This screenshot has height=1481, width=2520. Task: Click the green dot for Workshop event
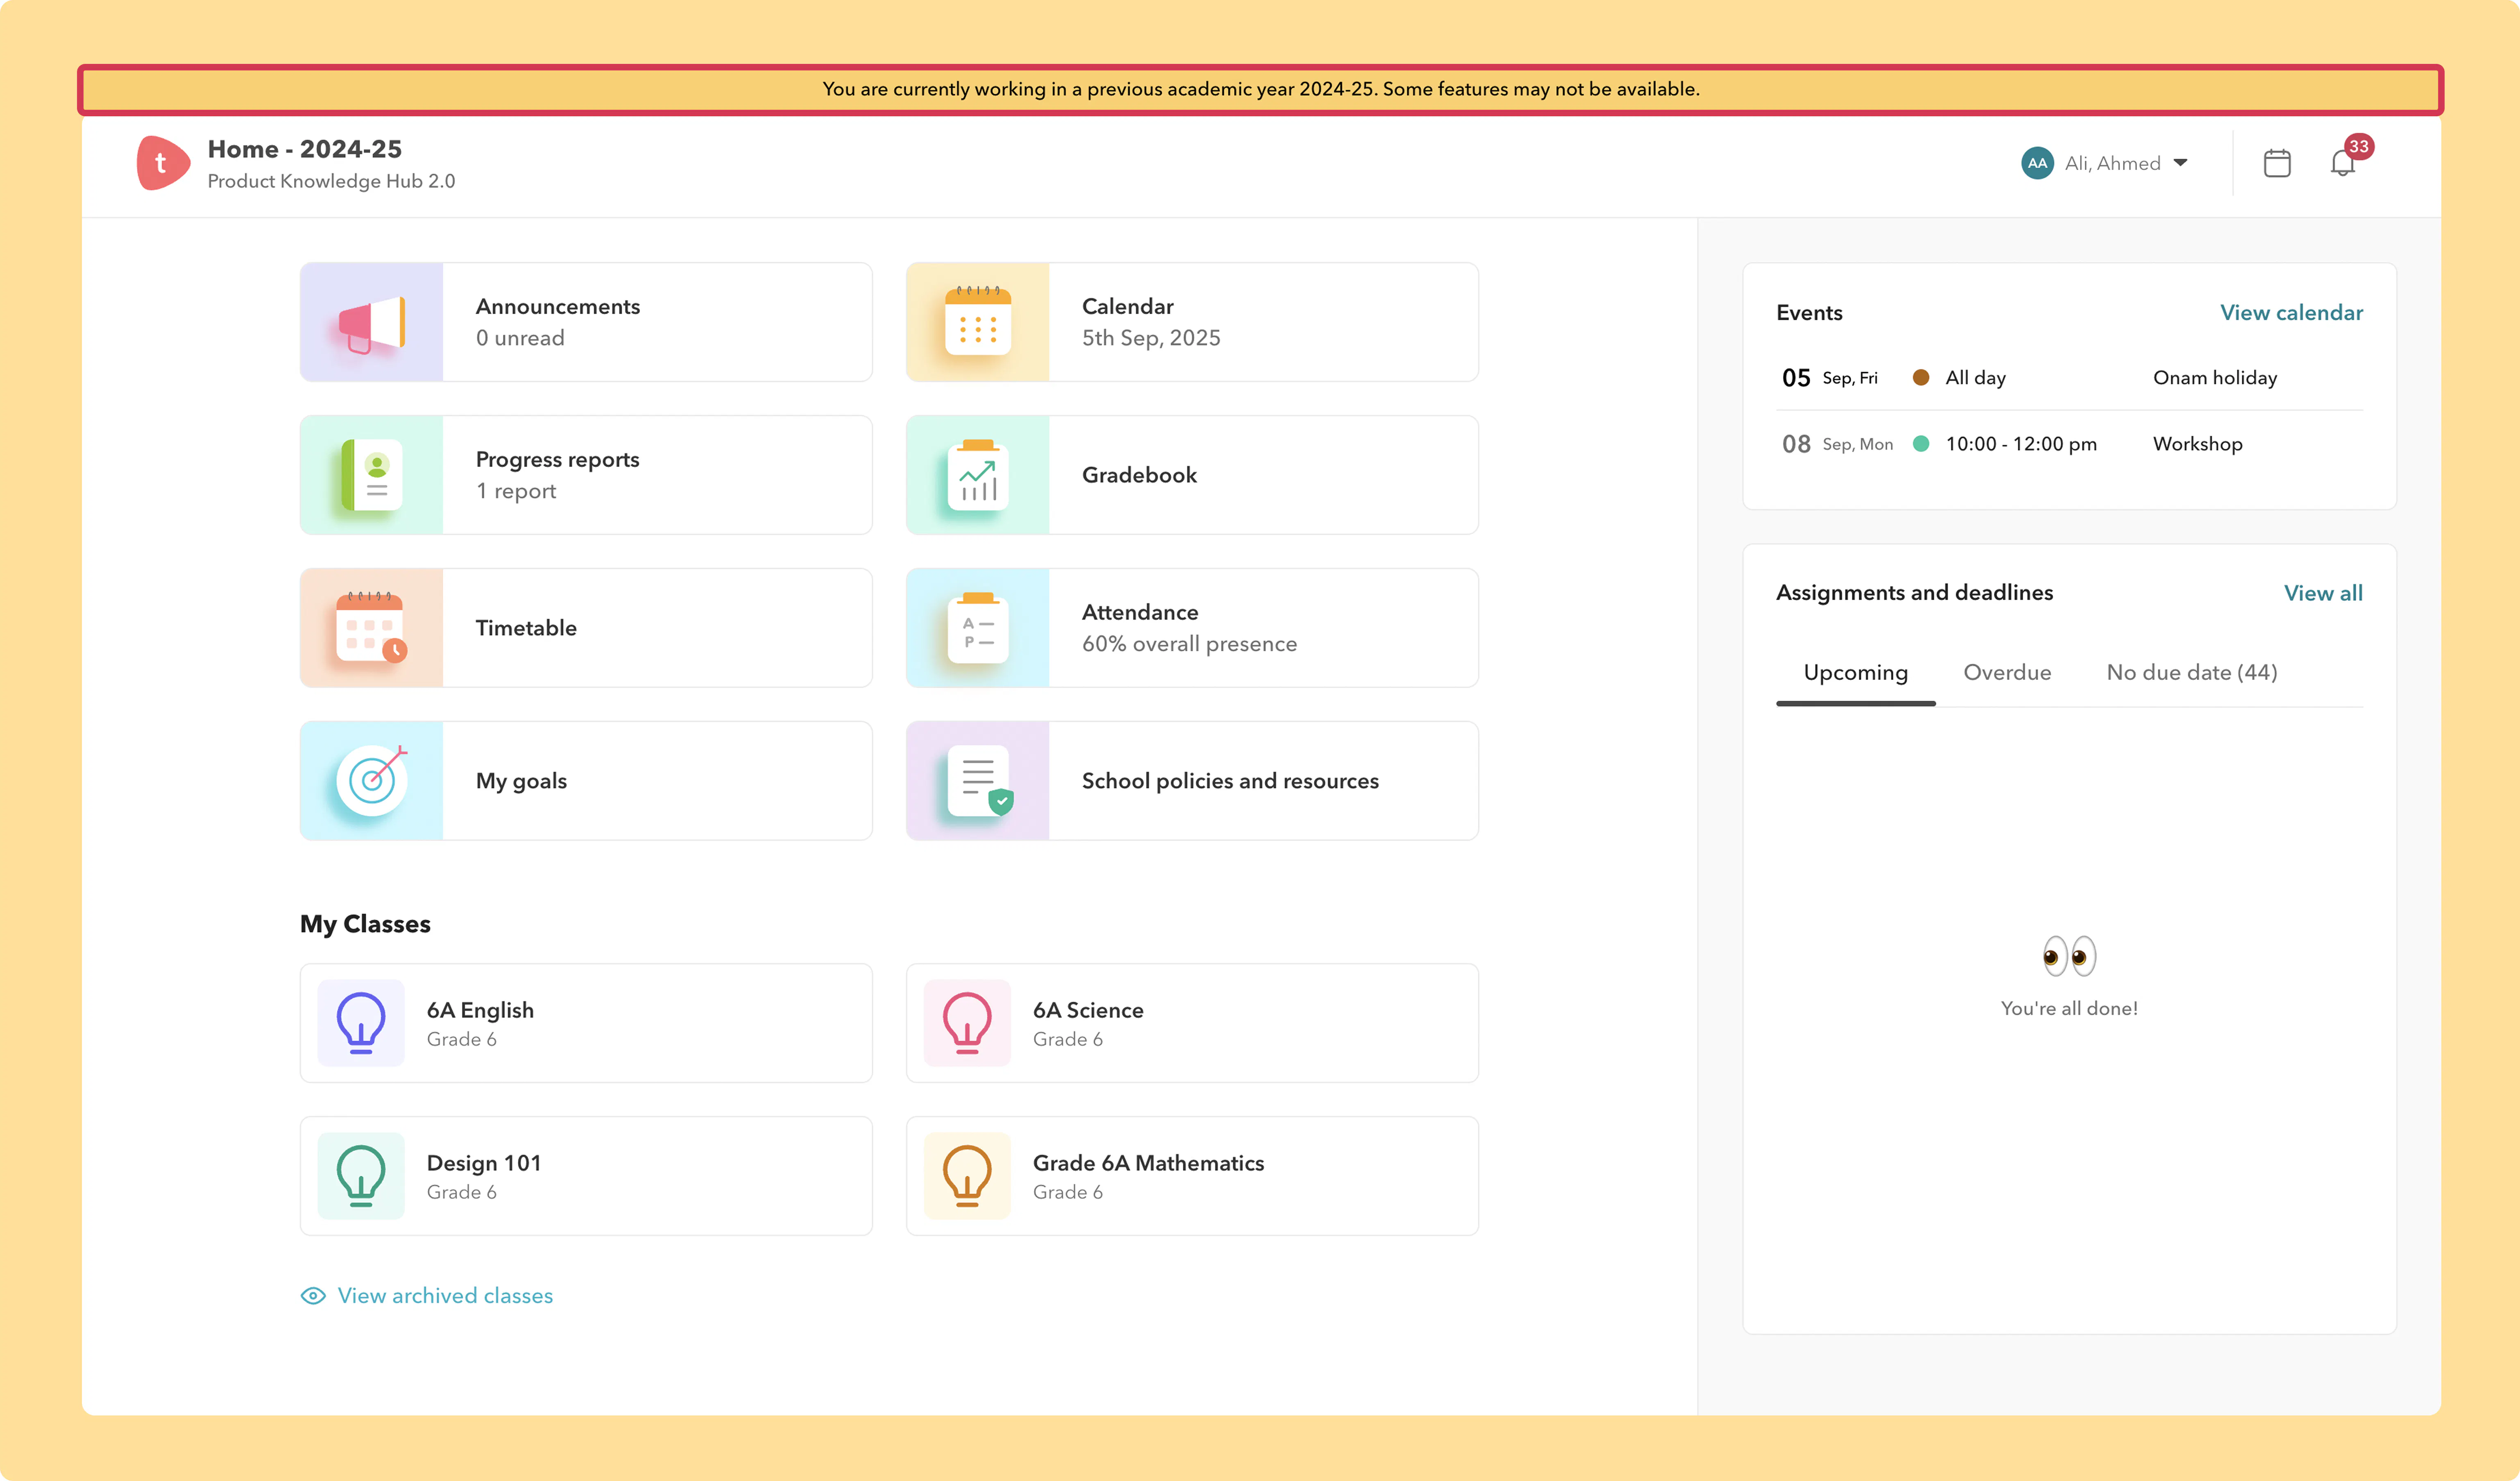pyautogui.click(x=1921, y=444)
